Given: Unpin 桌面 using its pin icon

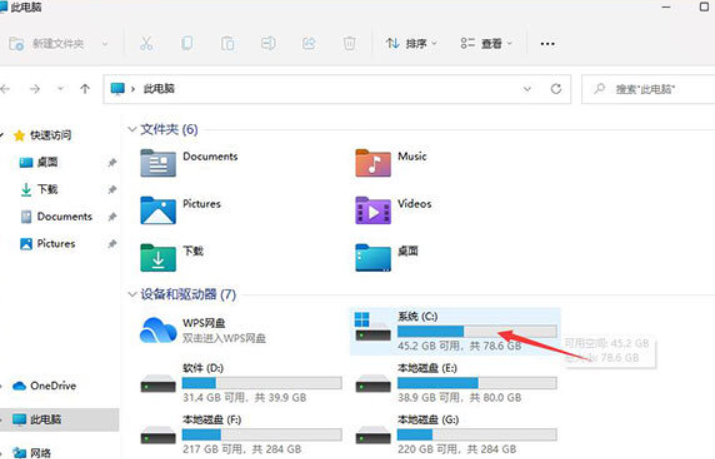Looking at the screenshot, I should tap(112, 162).
